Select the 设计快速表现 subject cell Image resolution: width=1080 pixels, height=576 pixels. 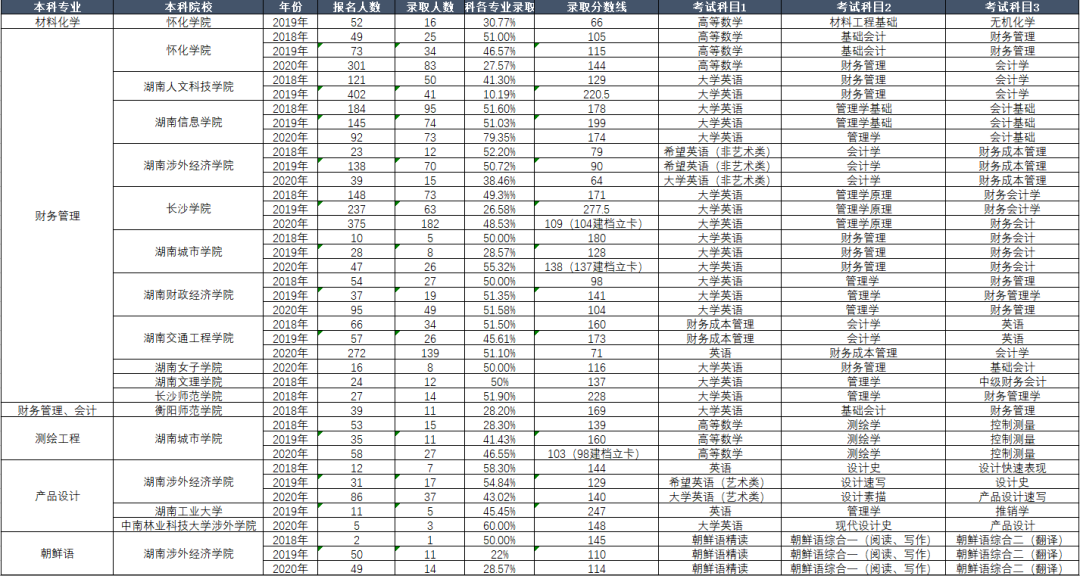point(1012,467)
